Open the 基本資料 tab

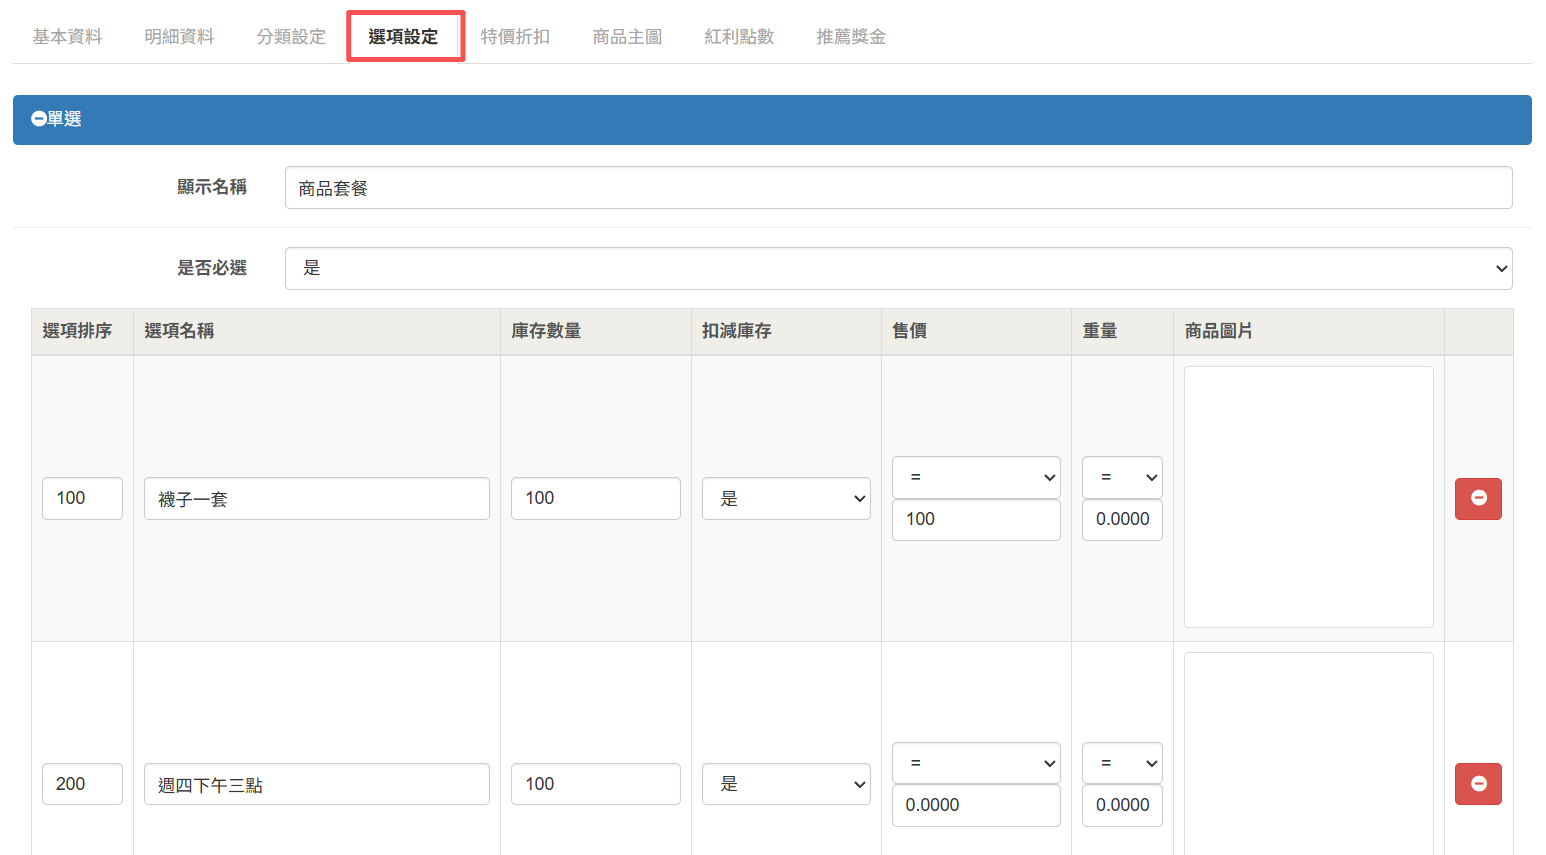pyautogui.click(x=67, y=37)
